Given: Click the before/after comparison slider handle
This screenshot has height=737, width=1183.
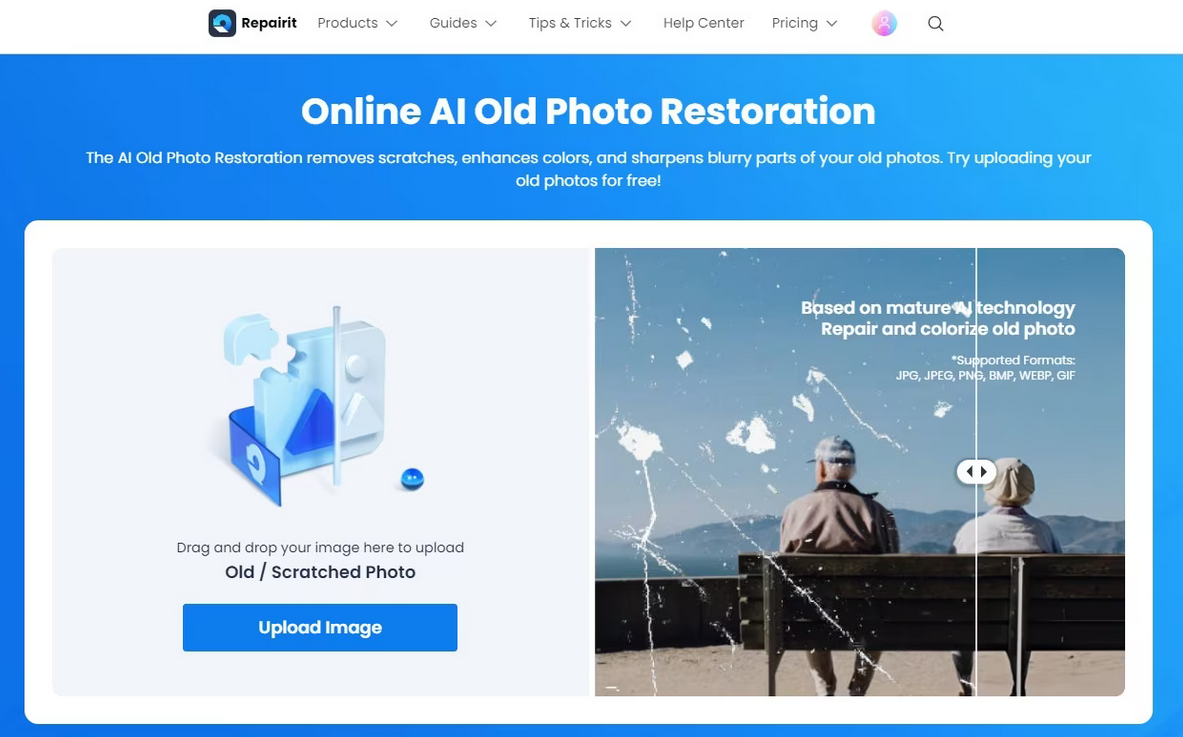Looking at the screenshot, I should click(976, 471).
